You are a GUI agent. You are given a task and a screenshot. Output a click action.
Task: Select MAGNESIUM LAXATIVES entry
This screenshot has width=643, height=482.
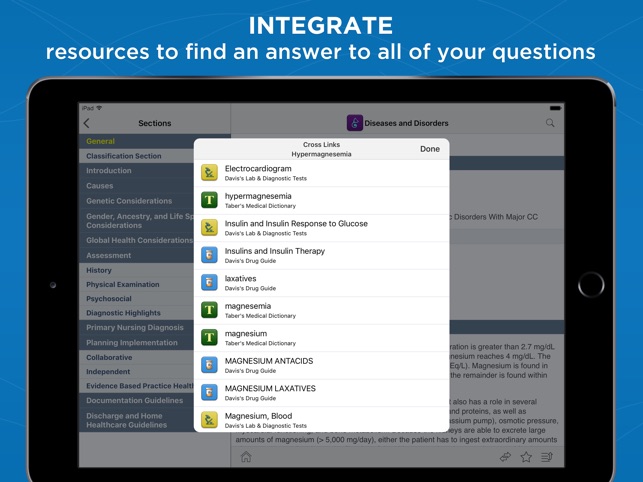click(322, 393)
